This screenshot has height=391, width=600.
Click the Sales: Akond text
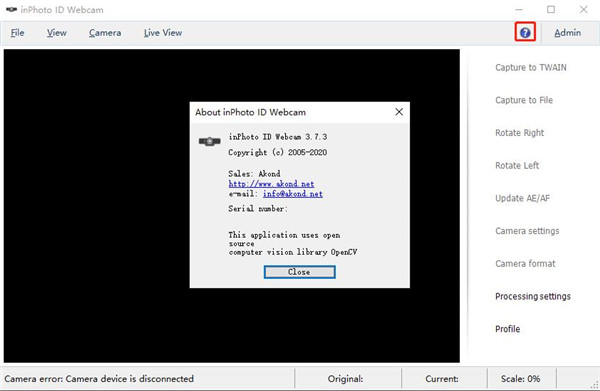pyautogui.click(x=254, y=174)
